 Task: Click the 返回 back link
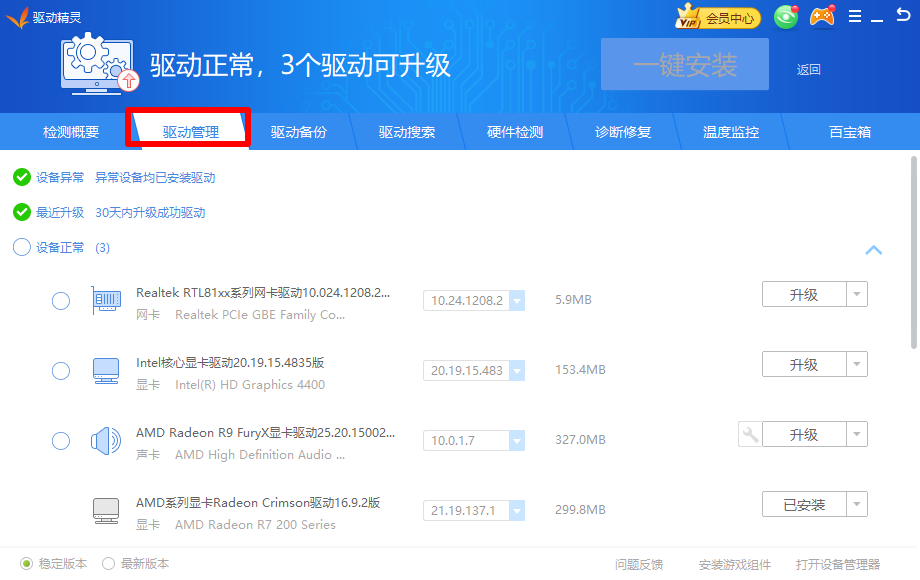pyautogui.click(x=808, y=69)
